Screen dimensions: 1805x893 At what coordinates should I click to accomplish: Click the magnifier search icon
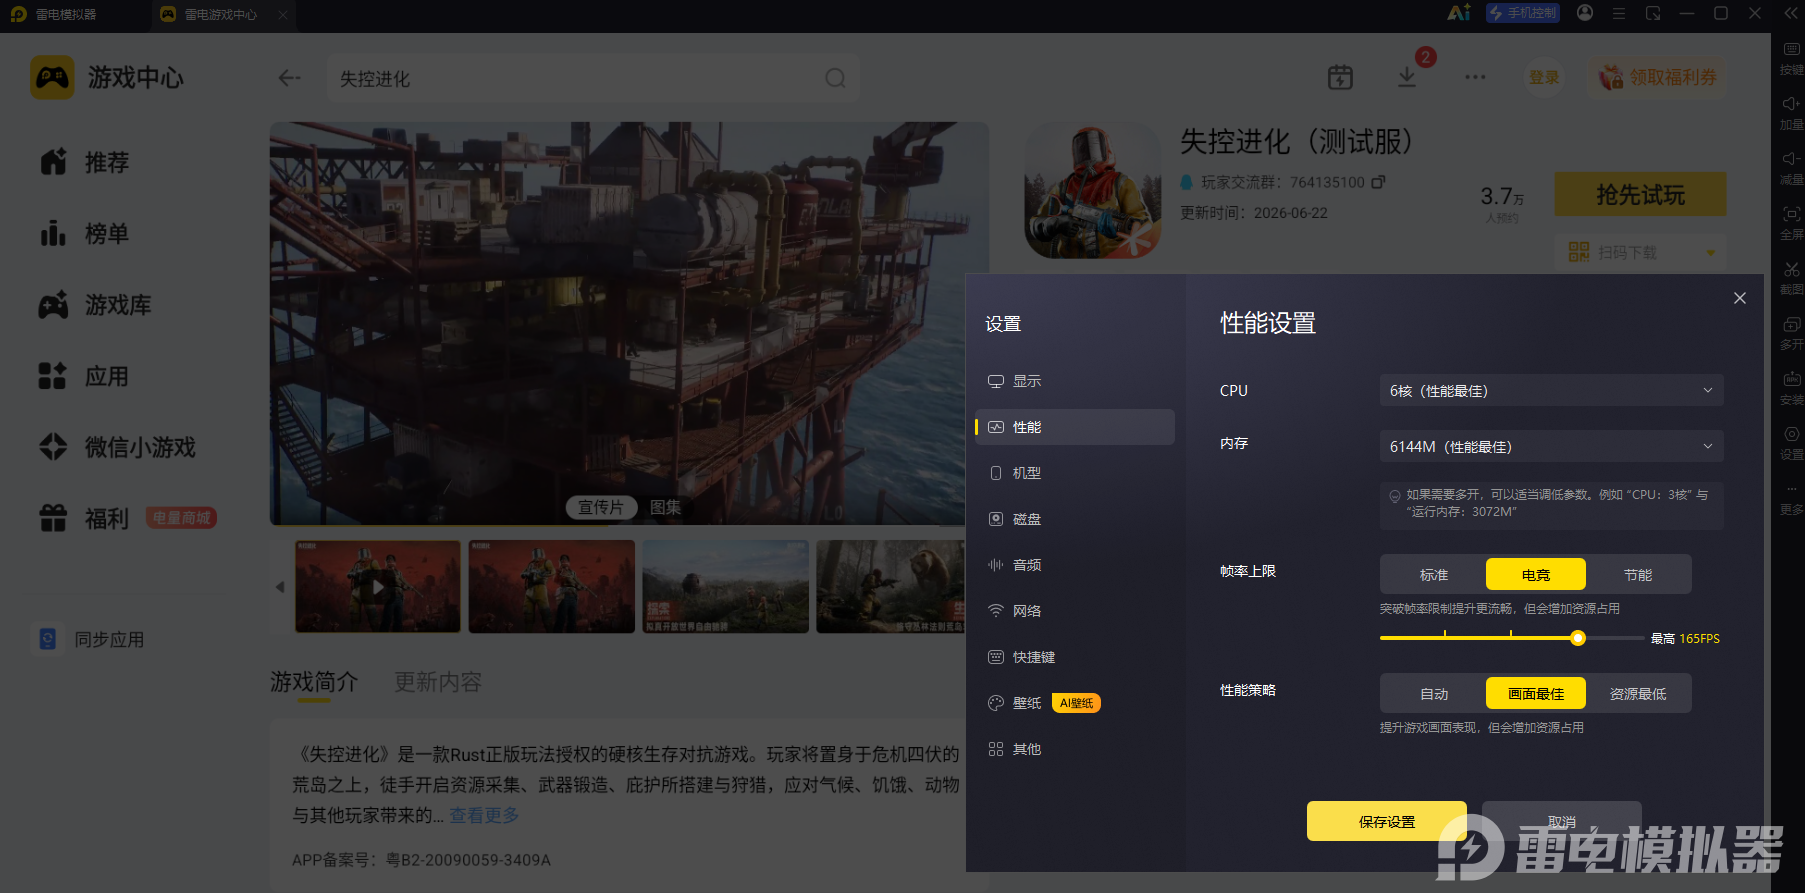[835, 78]
